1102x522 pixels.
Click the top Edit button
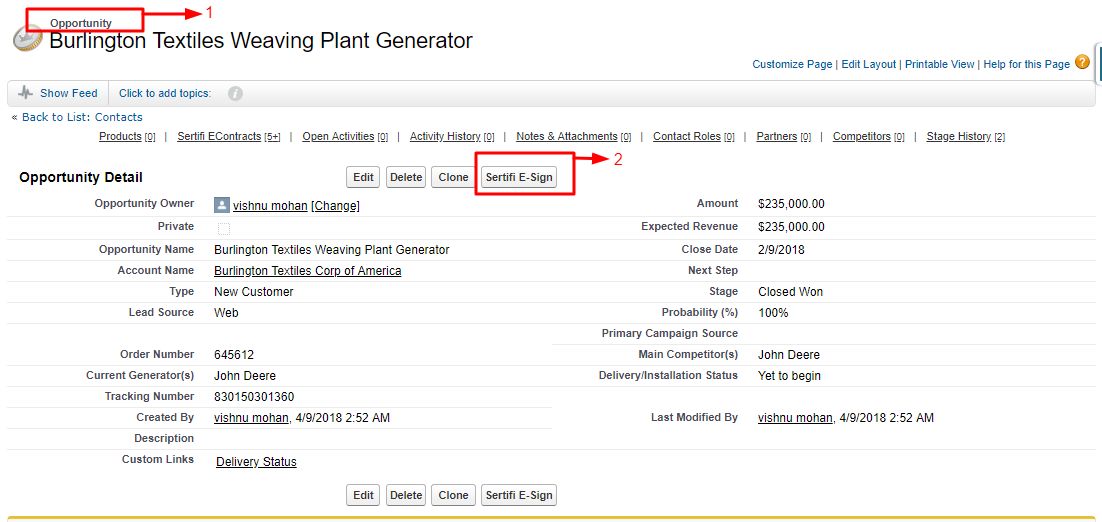(363, 178)
